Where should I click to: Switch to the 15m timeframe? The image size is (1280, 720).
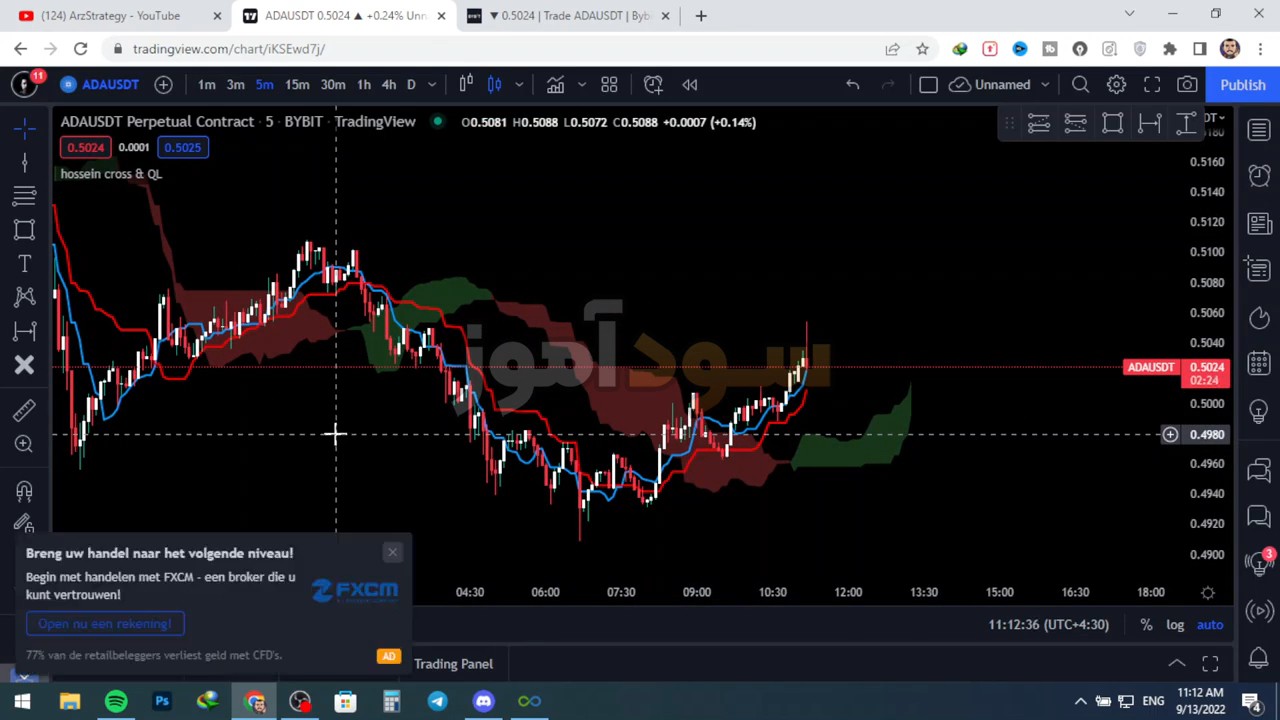pyautogui.click(x=297, y=85)
